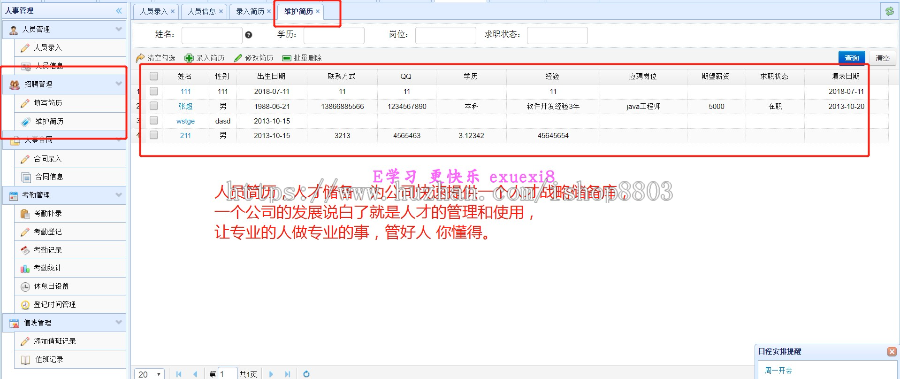Click the yellow clock icon under 考勤管理
Screen dimensions: 900x379
(25, 305)
